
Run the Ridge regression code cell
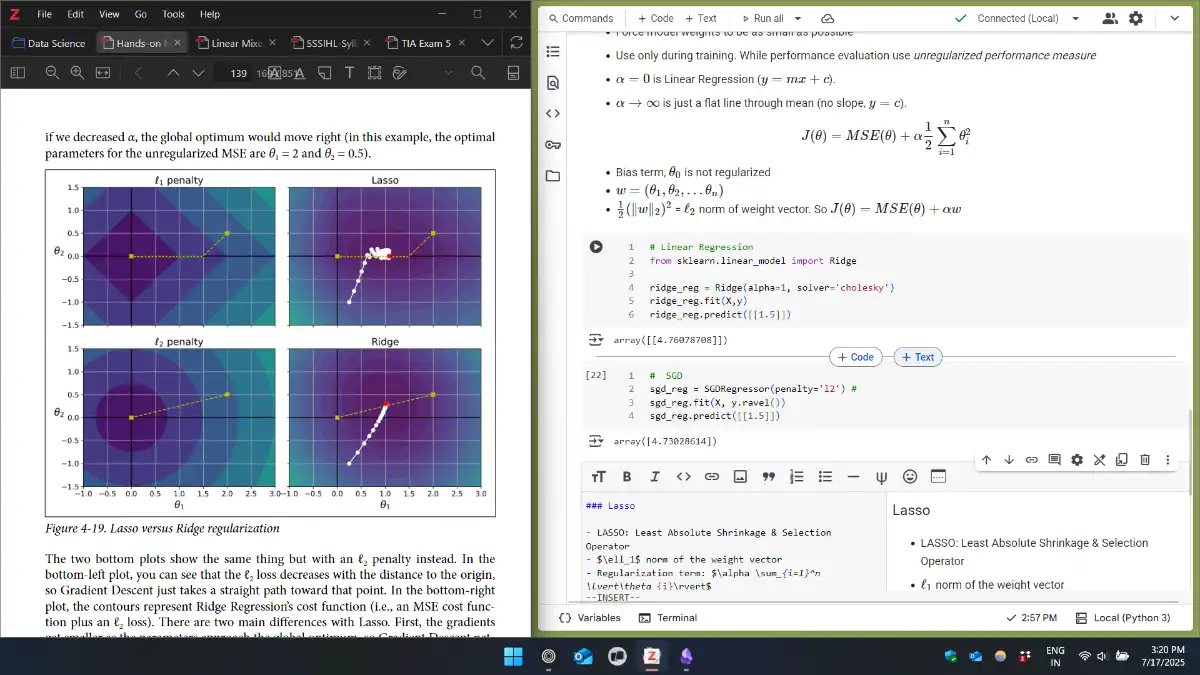596,247
